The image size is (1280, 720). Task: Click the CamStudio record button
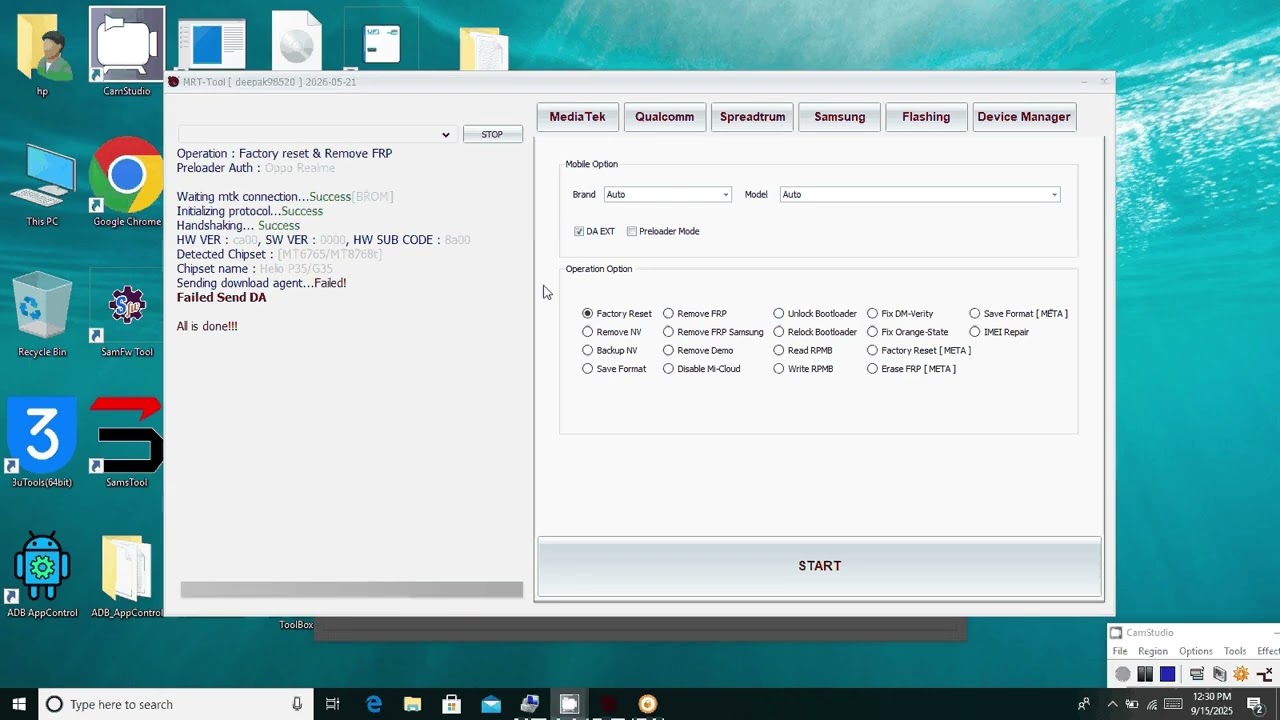(x=1123, y=674)
